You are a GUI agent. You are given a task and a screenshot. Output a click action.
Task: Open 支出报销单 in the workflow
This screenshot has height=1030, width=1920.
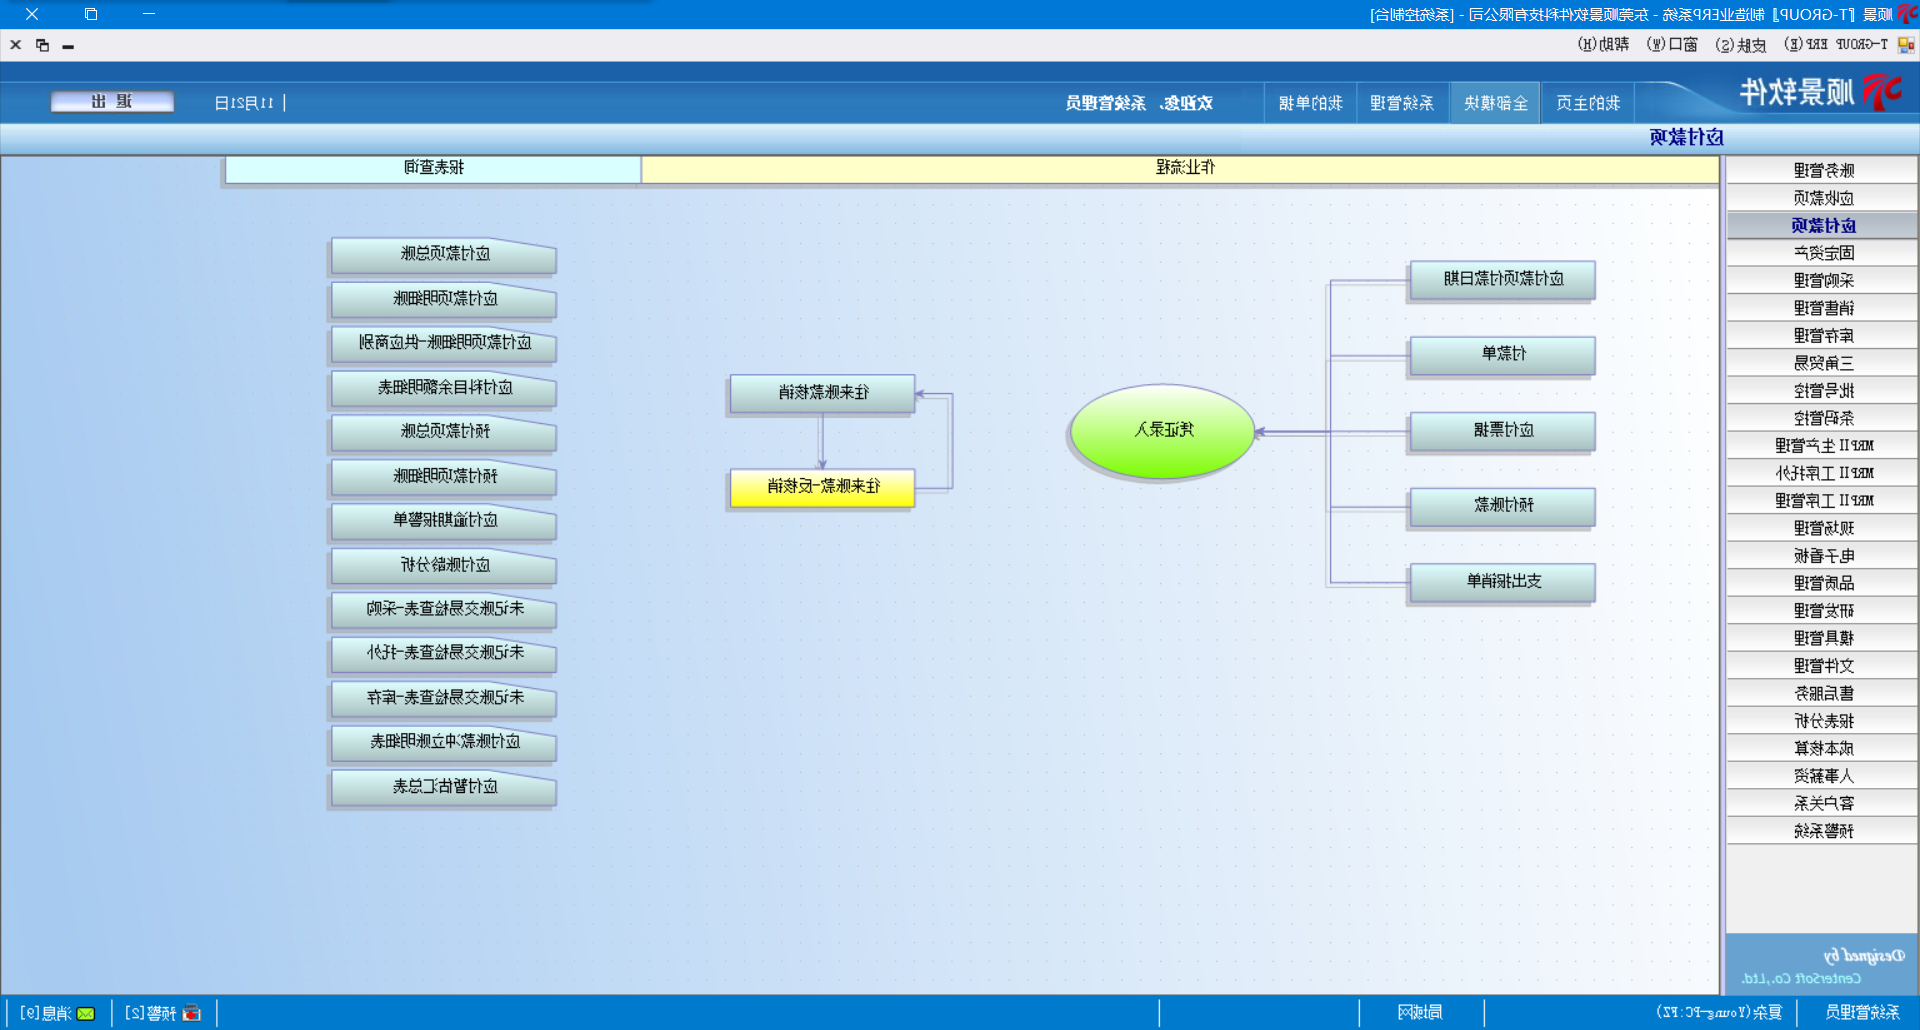click(1502, 582)
